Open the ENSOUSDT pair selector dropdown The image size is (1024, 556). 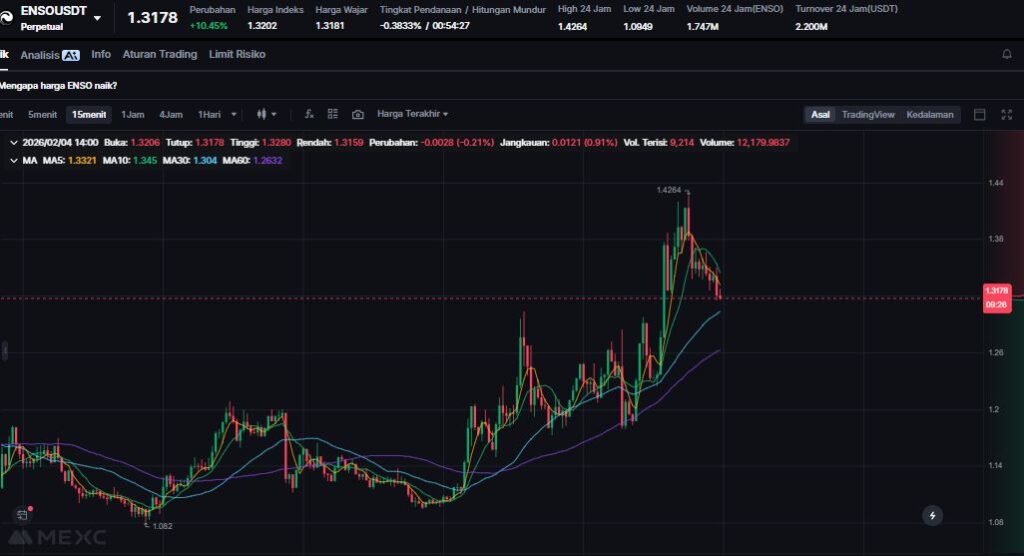tap(97, 18)
